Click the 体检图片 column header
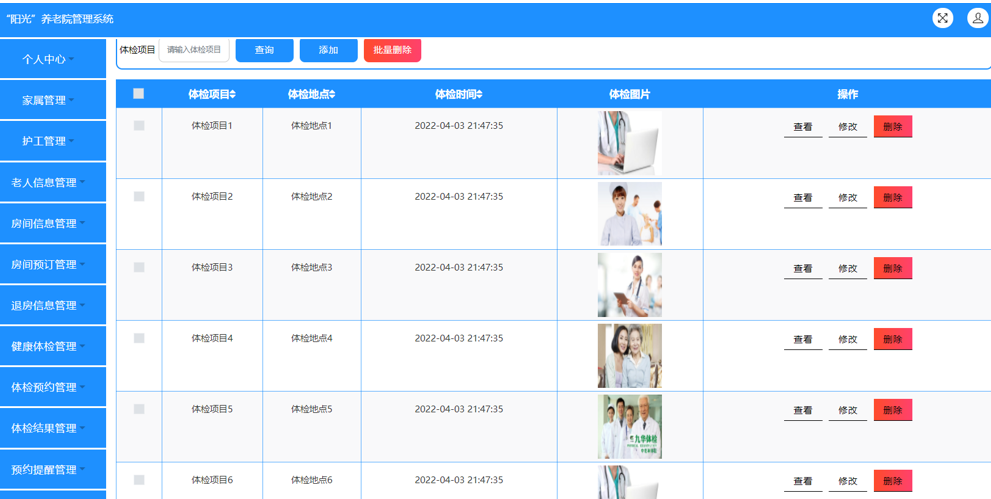The width and height of the screenshot is (991, 499). [x=629, y=95]
